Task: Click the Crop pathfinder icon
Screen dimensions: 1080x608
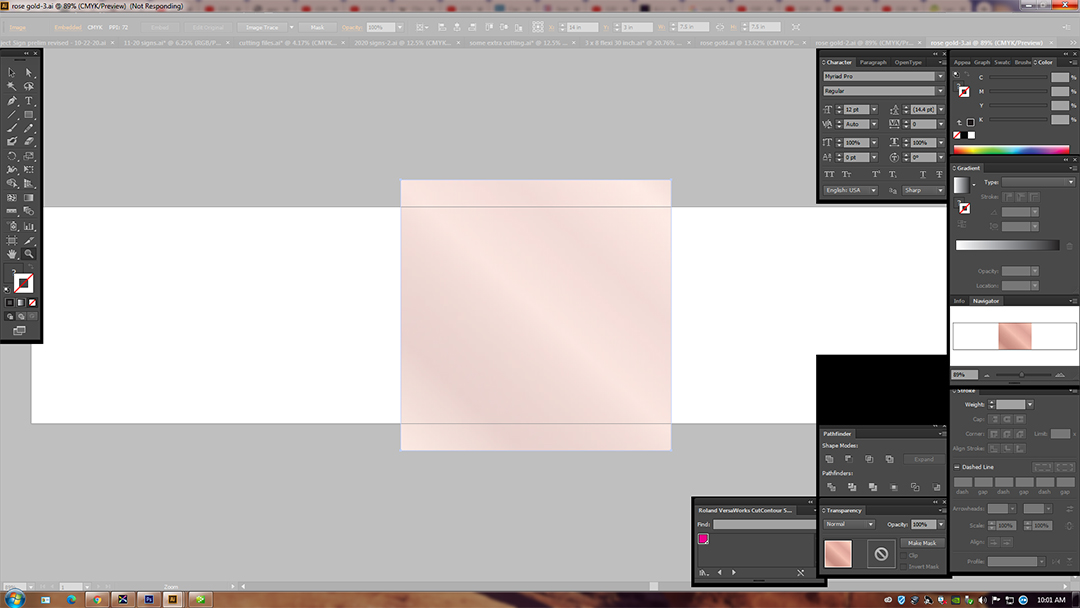Action: 894,488
